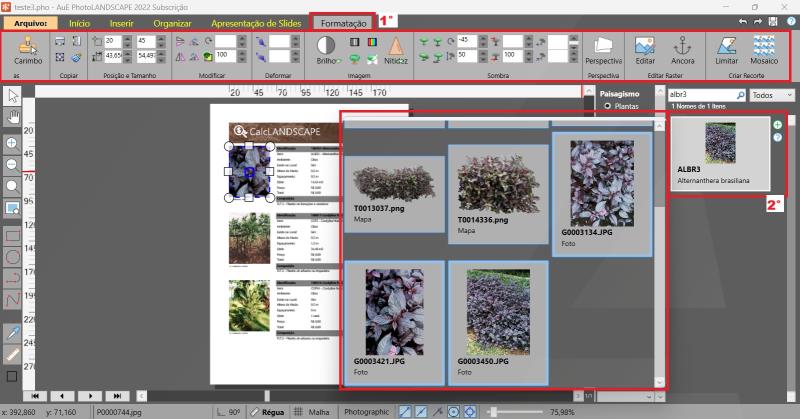800x419 pixels.
Task: Select the Formatação tab
Action: 343,23
